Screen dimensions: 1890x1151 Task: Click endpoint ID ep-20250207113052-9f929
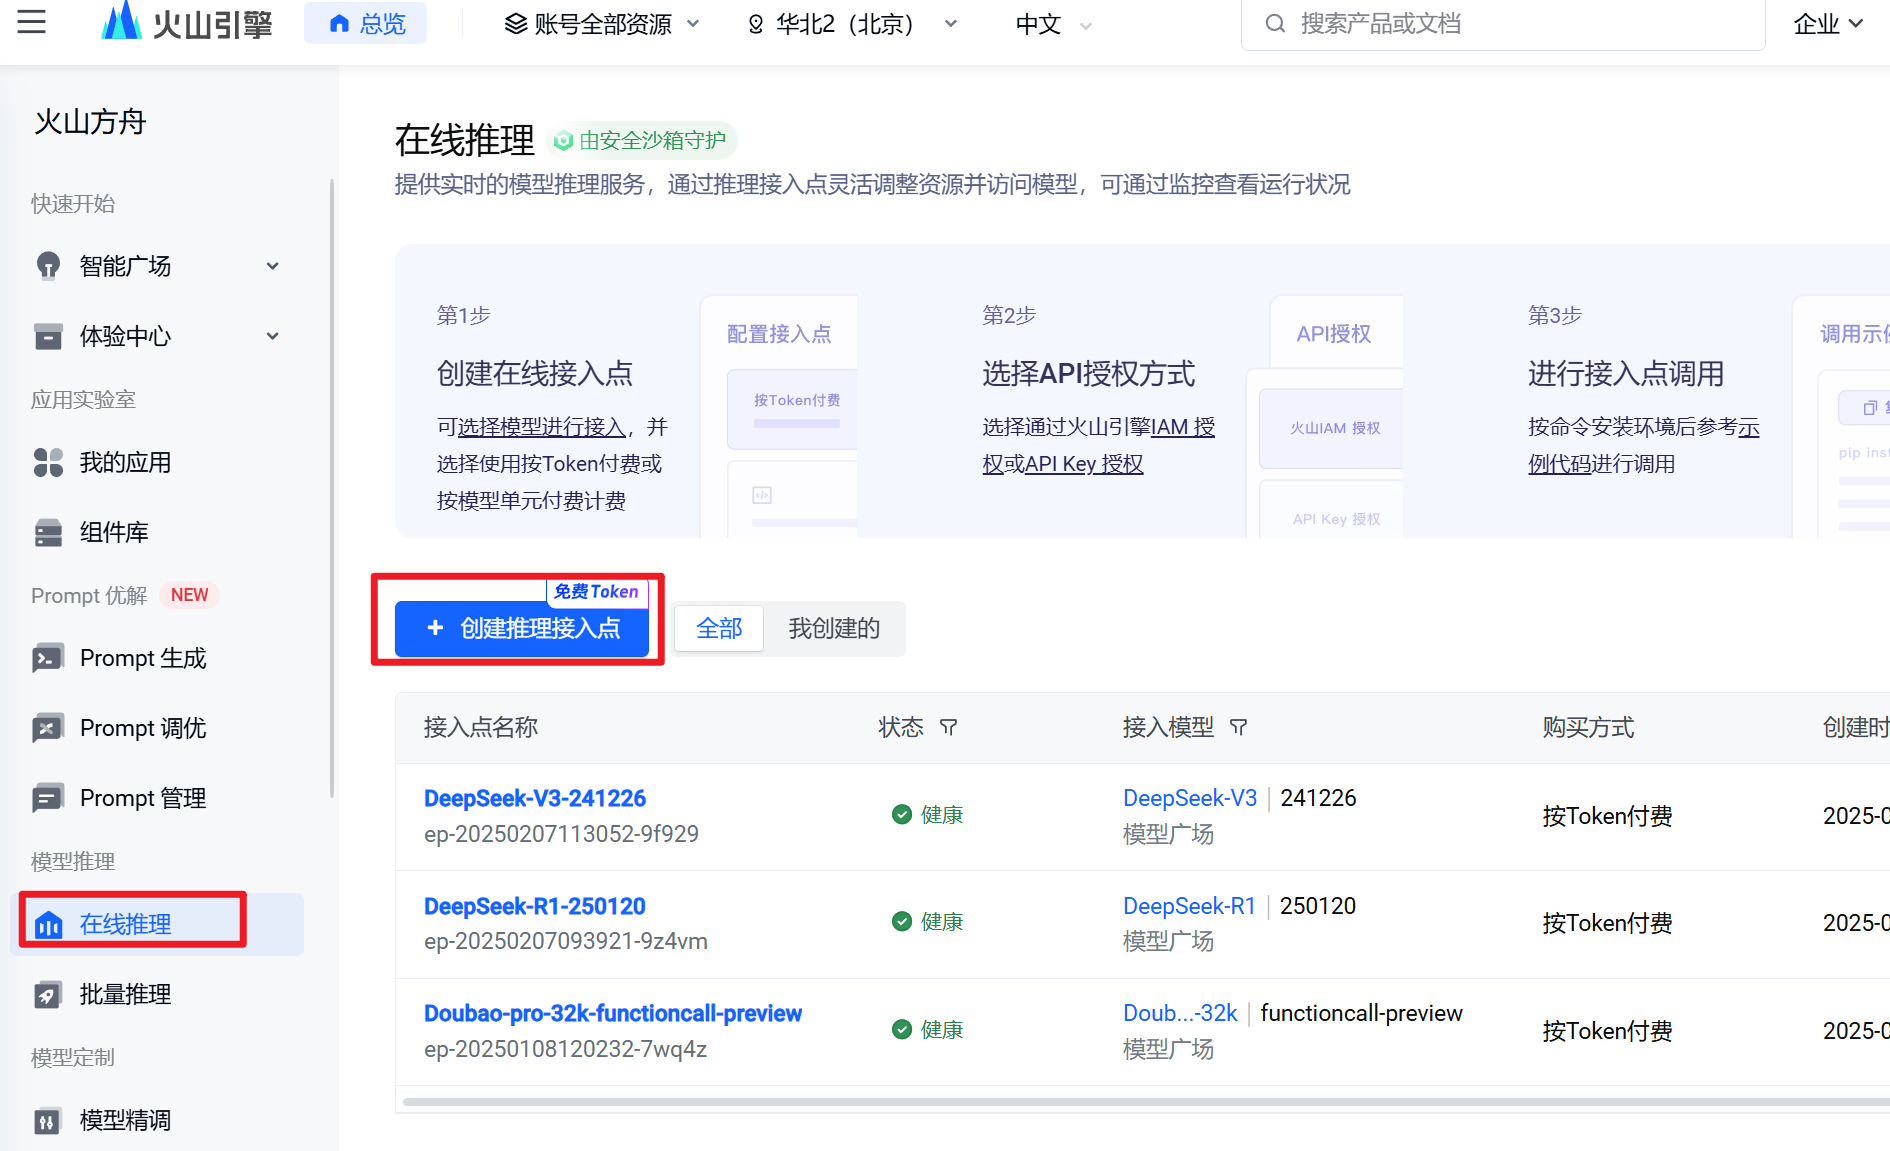click(561, 834)
